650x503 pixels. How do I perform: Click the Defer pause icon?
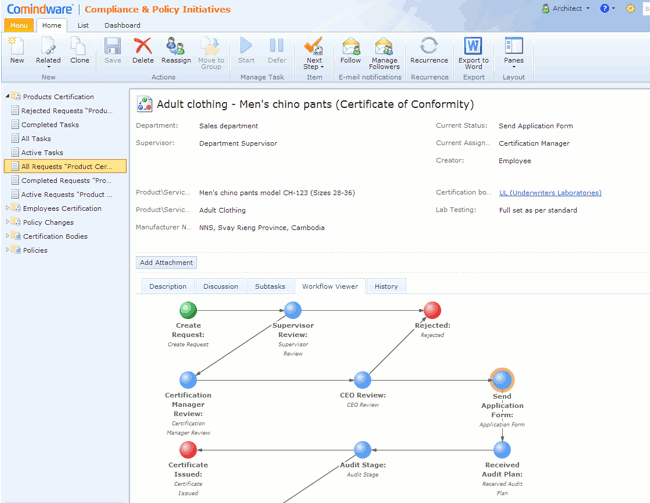(276, 46)
